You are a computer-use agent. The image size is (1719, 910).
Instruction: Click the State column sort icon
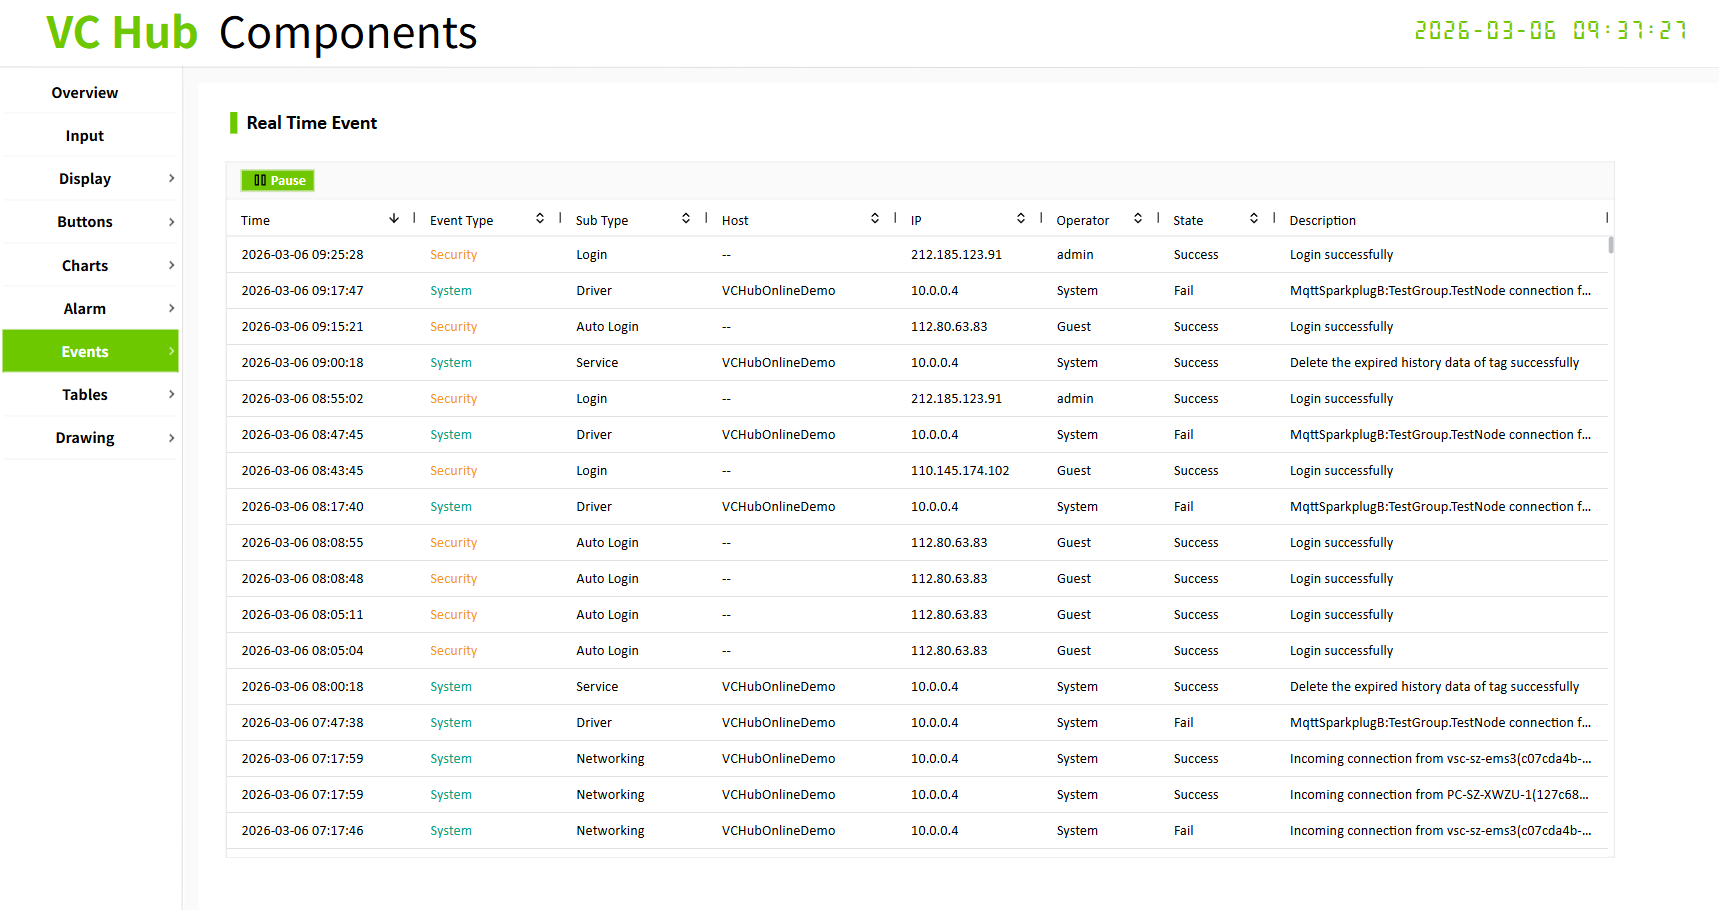click(1254, 219)
